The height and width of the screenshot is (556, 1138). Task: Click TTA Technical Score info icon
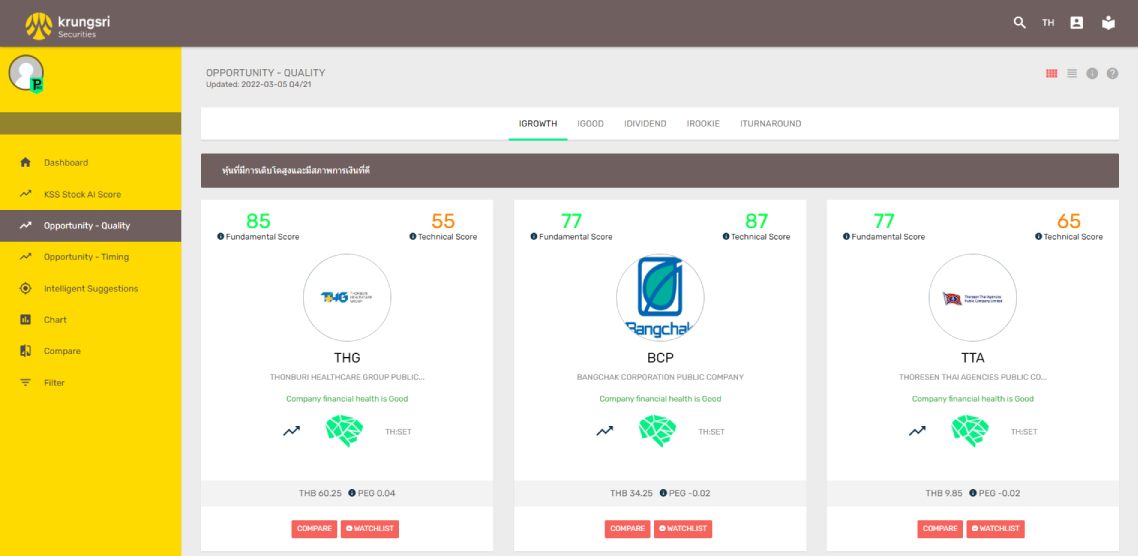coord(1039,237)
